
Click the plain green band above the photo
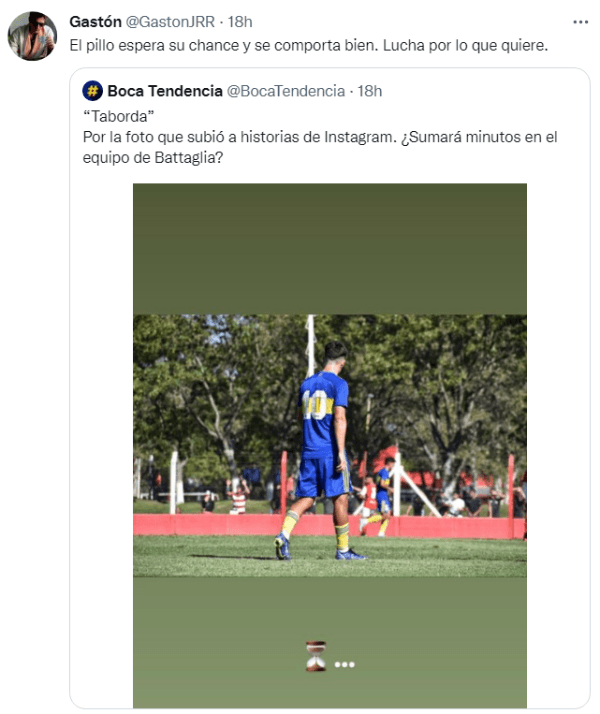(x=330, y=248)
